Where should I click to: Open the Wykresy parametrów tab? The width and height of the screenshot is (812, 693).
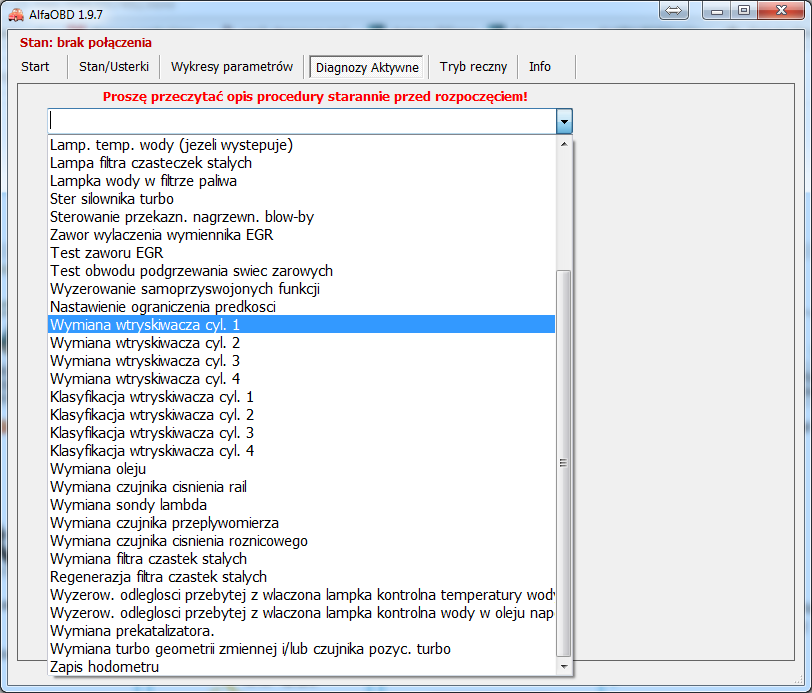231,67
